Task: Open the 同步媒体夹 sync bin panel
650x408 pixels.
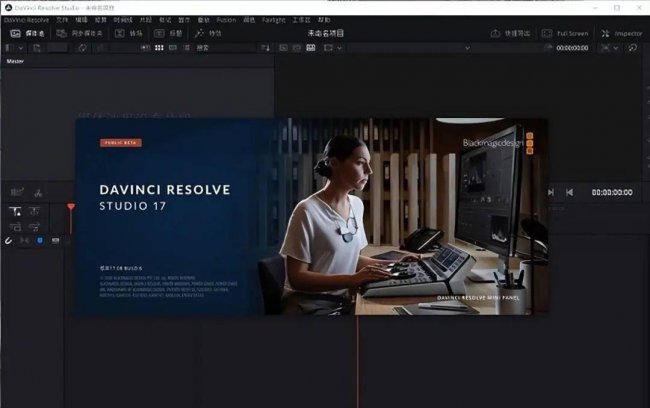Action: [79, 34]
